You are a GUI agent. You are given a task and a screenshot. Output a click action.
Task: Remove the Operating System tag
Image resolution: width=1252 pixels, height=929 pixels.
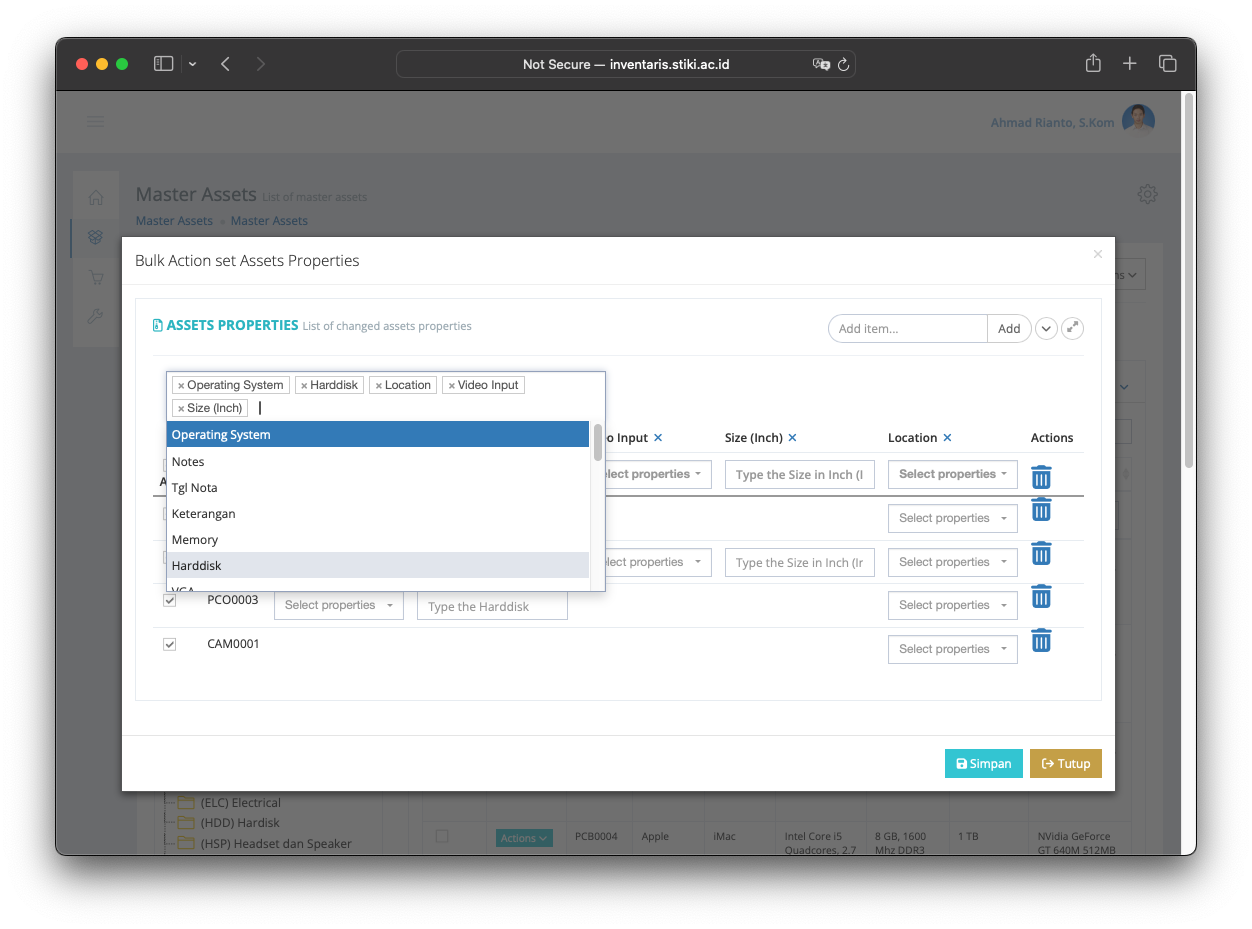click(x=181, y=386)
